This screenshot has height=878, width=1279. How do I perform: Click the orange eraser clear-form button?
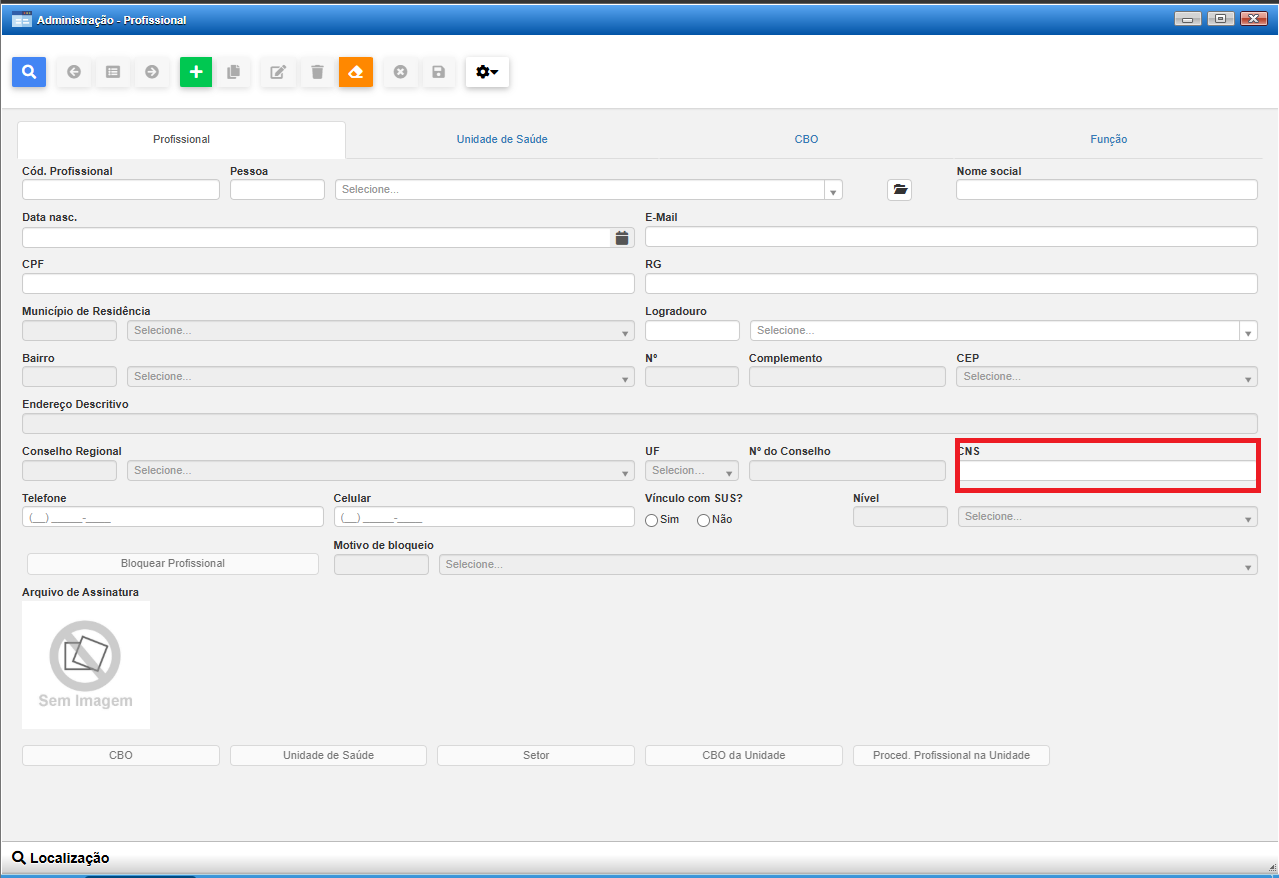[x=356, y=72]
